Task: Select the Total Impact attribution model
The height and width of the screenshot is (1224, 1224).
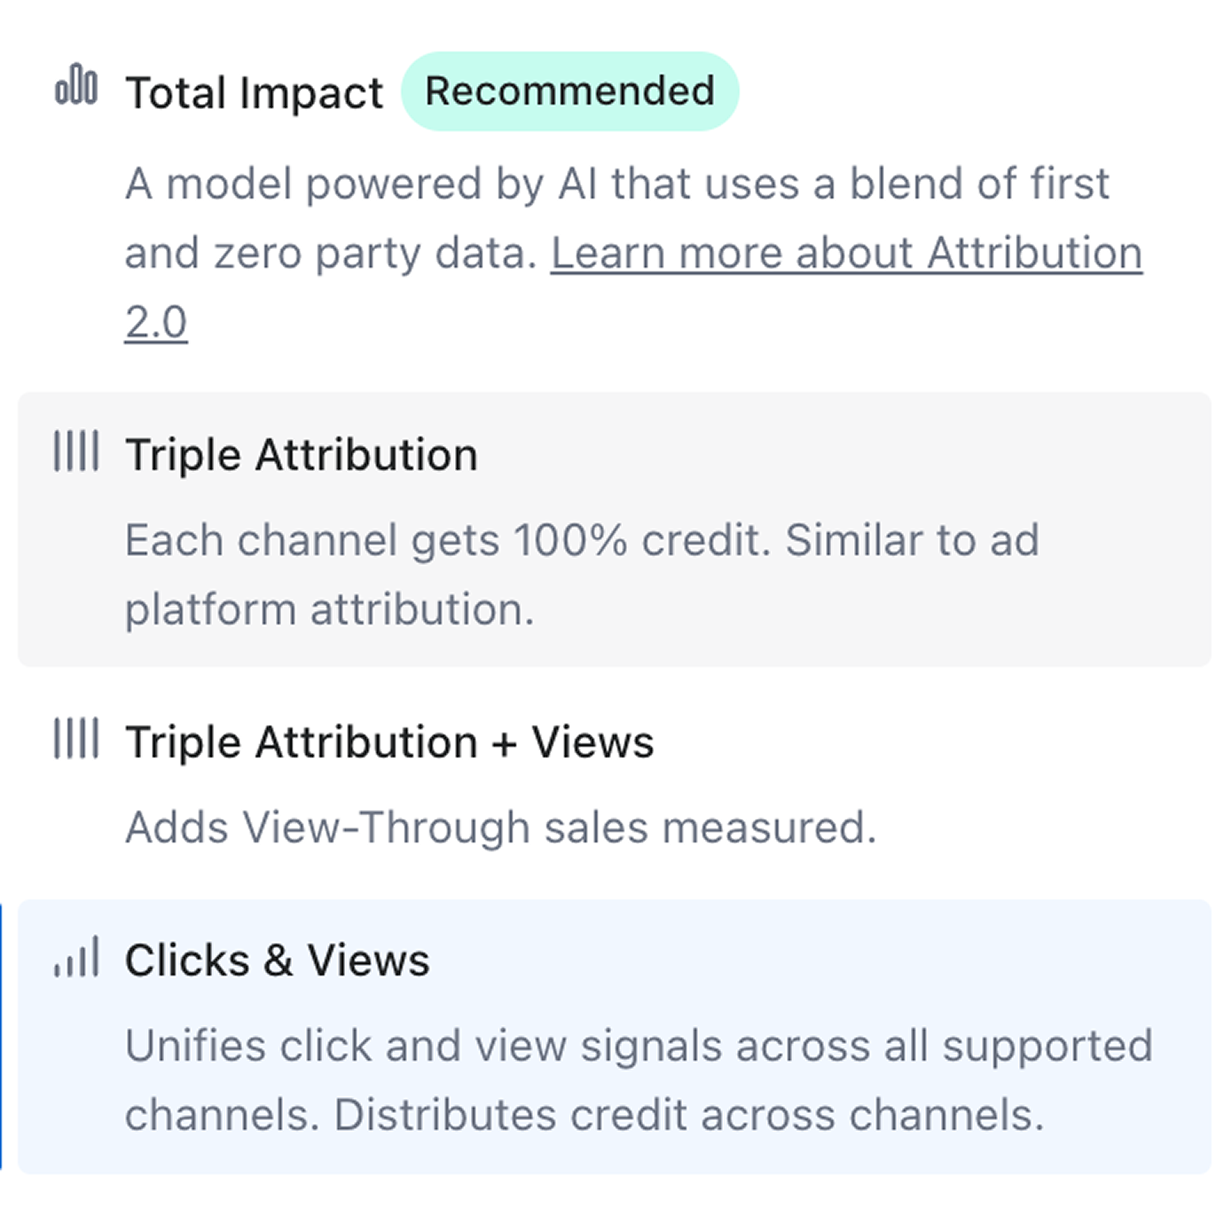Action: click(x=255, y=91)
